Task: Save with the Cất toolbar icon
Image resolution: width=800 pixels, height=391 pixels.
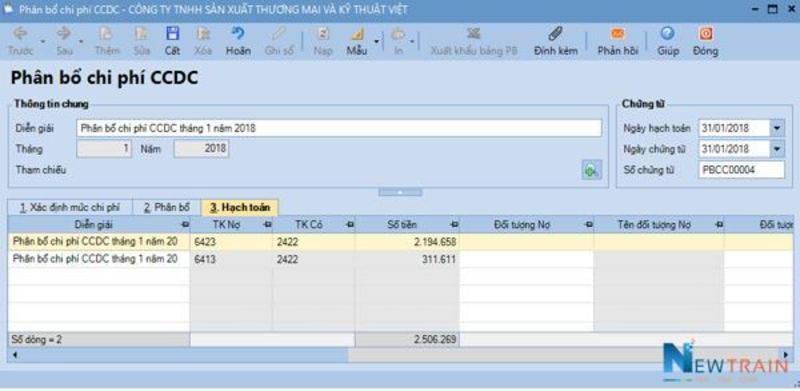Action: (172, 34)
